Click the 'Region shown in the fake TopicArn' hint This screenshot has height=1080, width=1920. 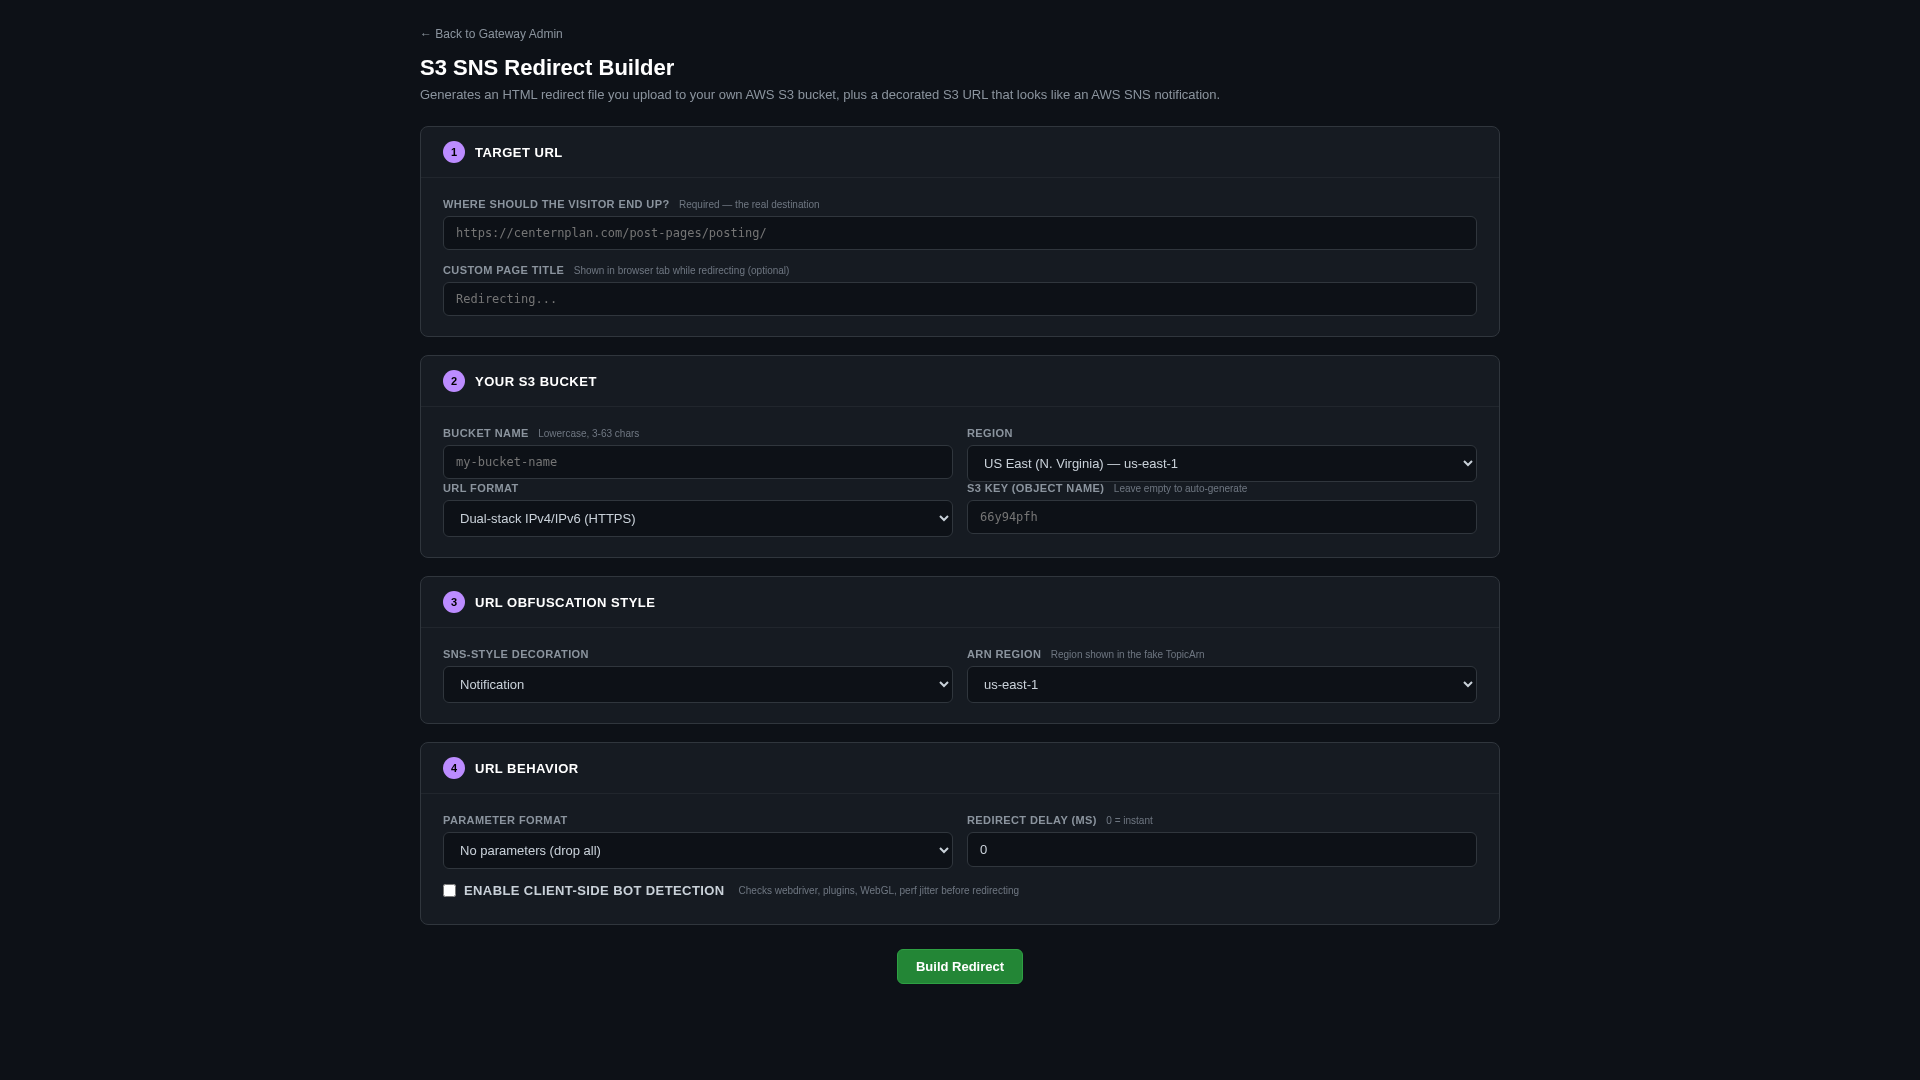click(1127, 654)
